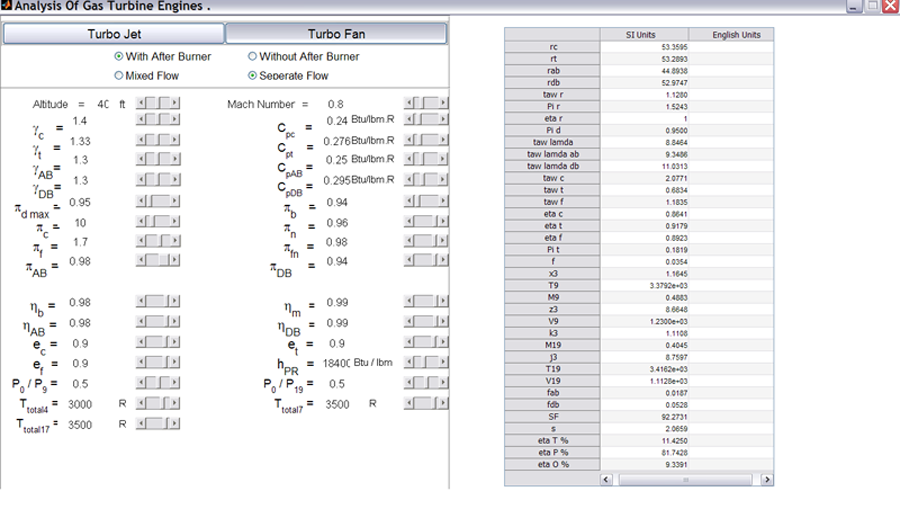Click left arrow of Ttotal4 slider
This screenshot has width=900, height=509.
141,403
